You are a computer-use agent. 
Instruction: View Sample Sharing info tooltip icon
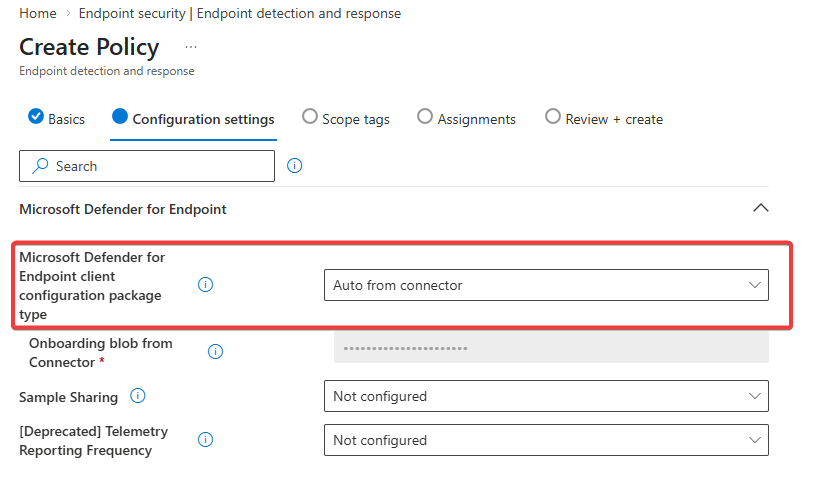point(138,395)
